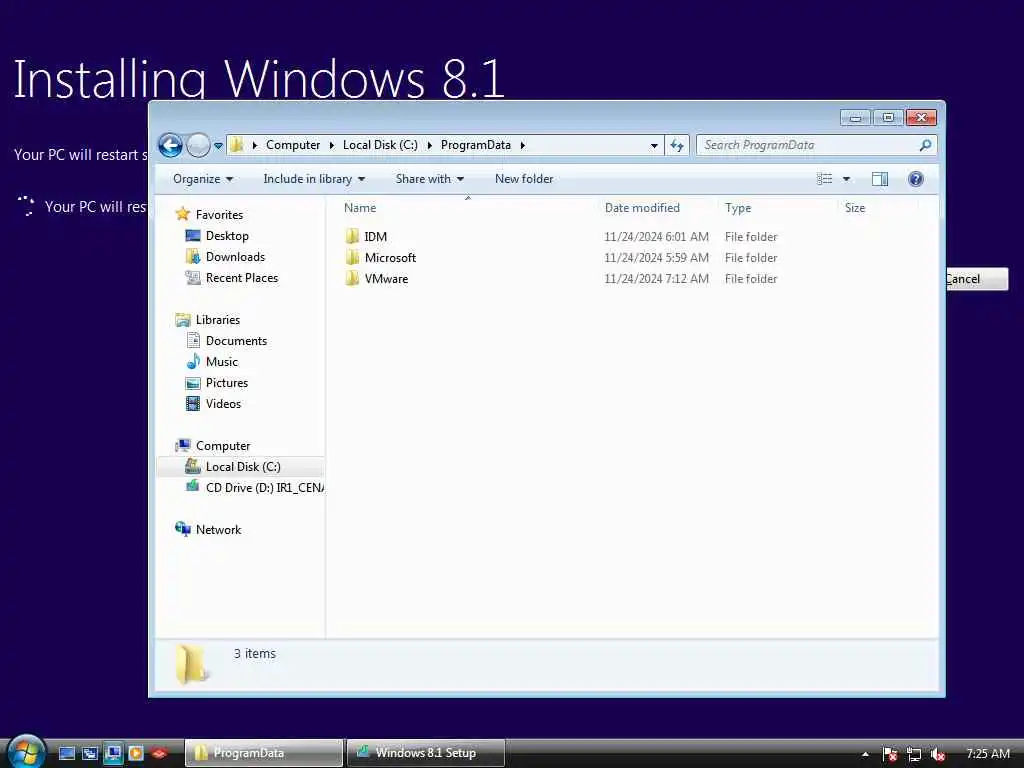Sort by Type column header

738,208
